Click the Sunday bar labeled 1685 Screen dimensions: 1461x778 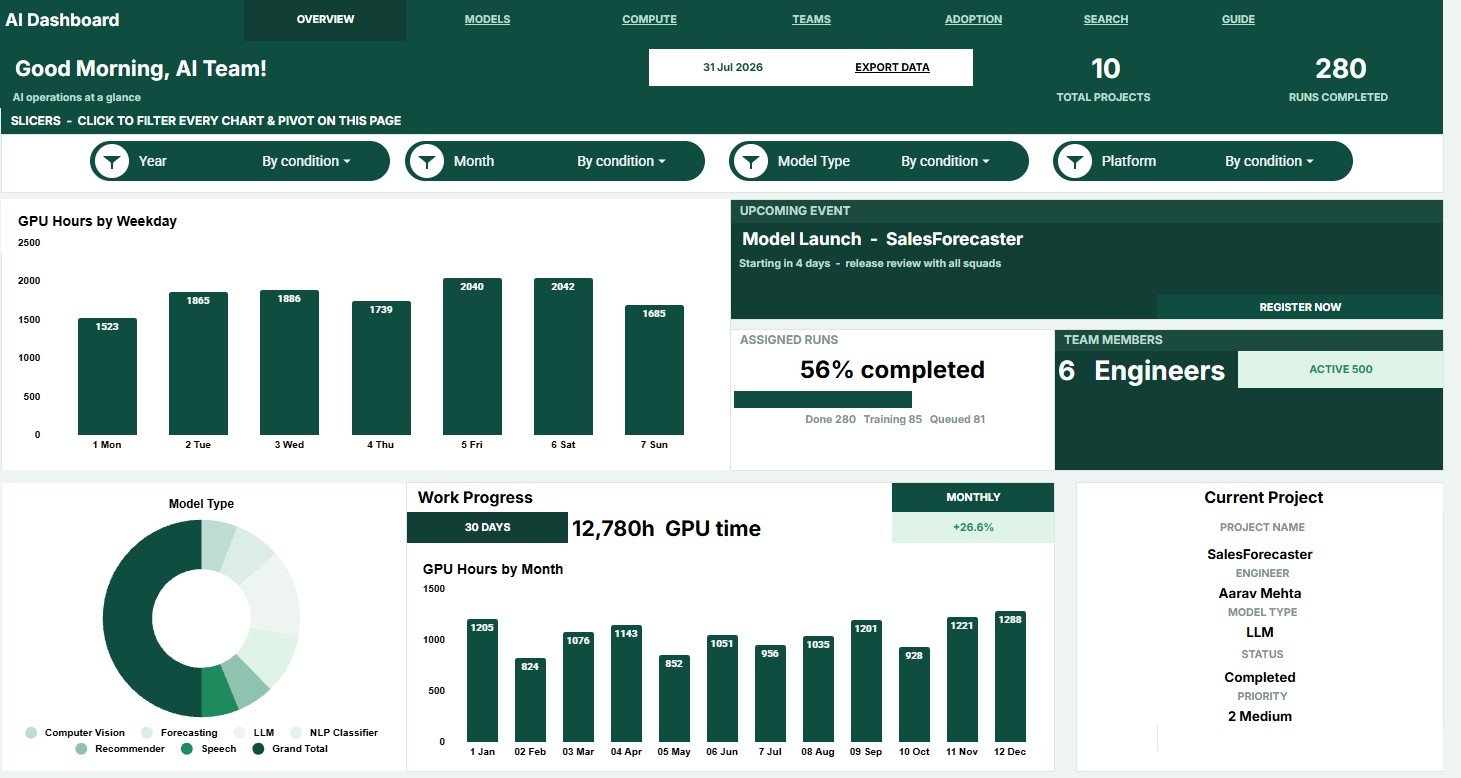(x=654, y=370)
